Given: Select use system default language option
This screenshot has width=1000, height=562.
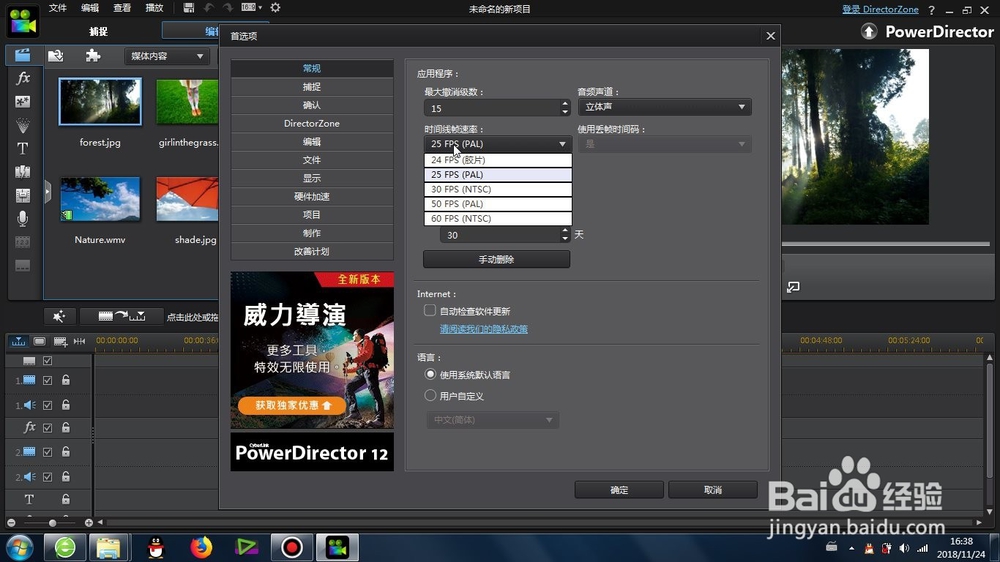Looking at the screenshot, I should coord(430,374).
